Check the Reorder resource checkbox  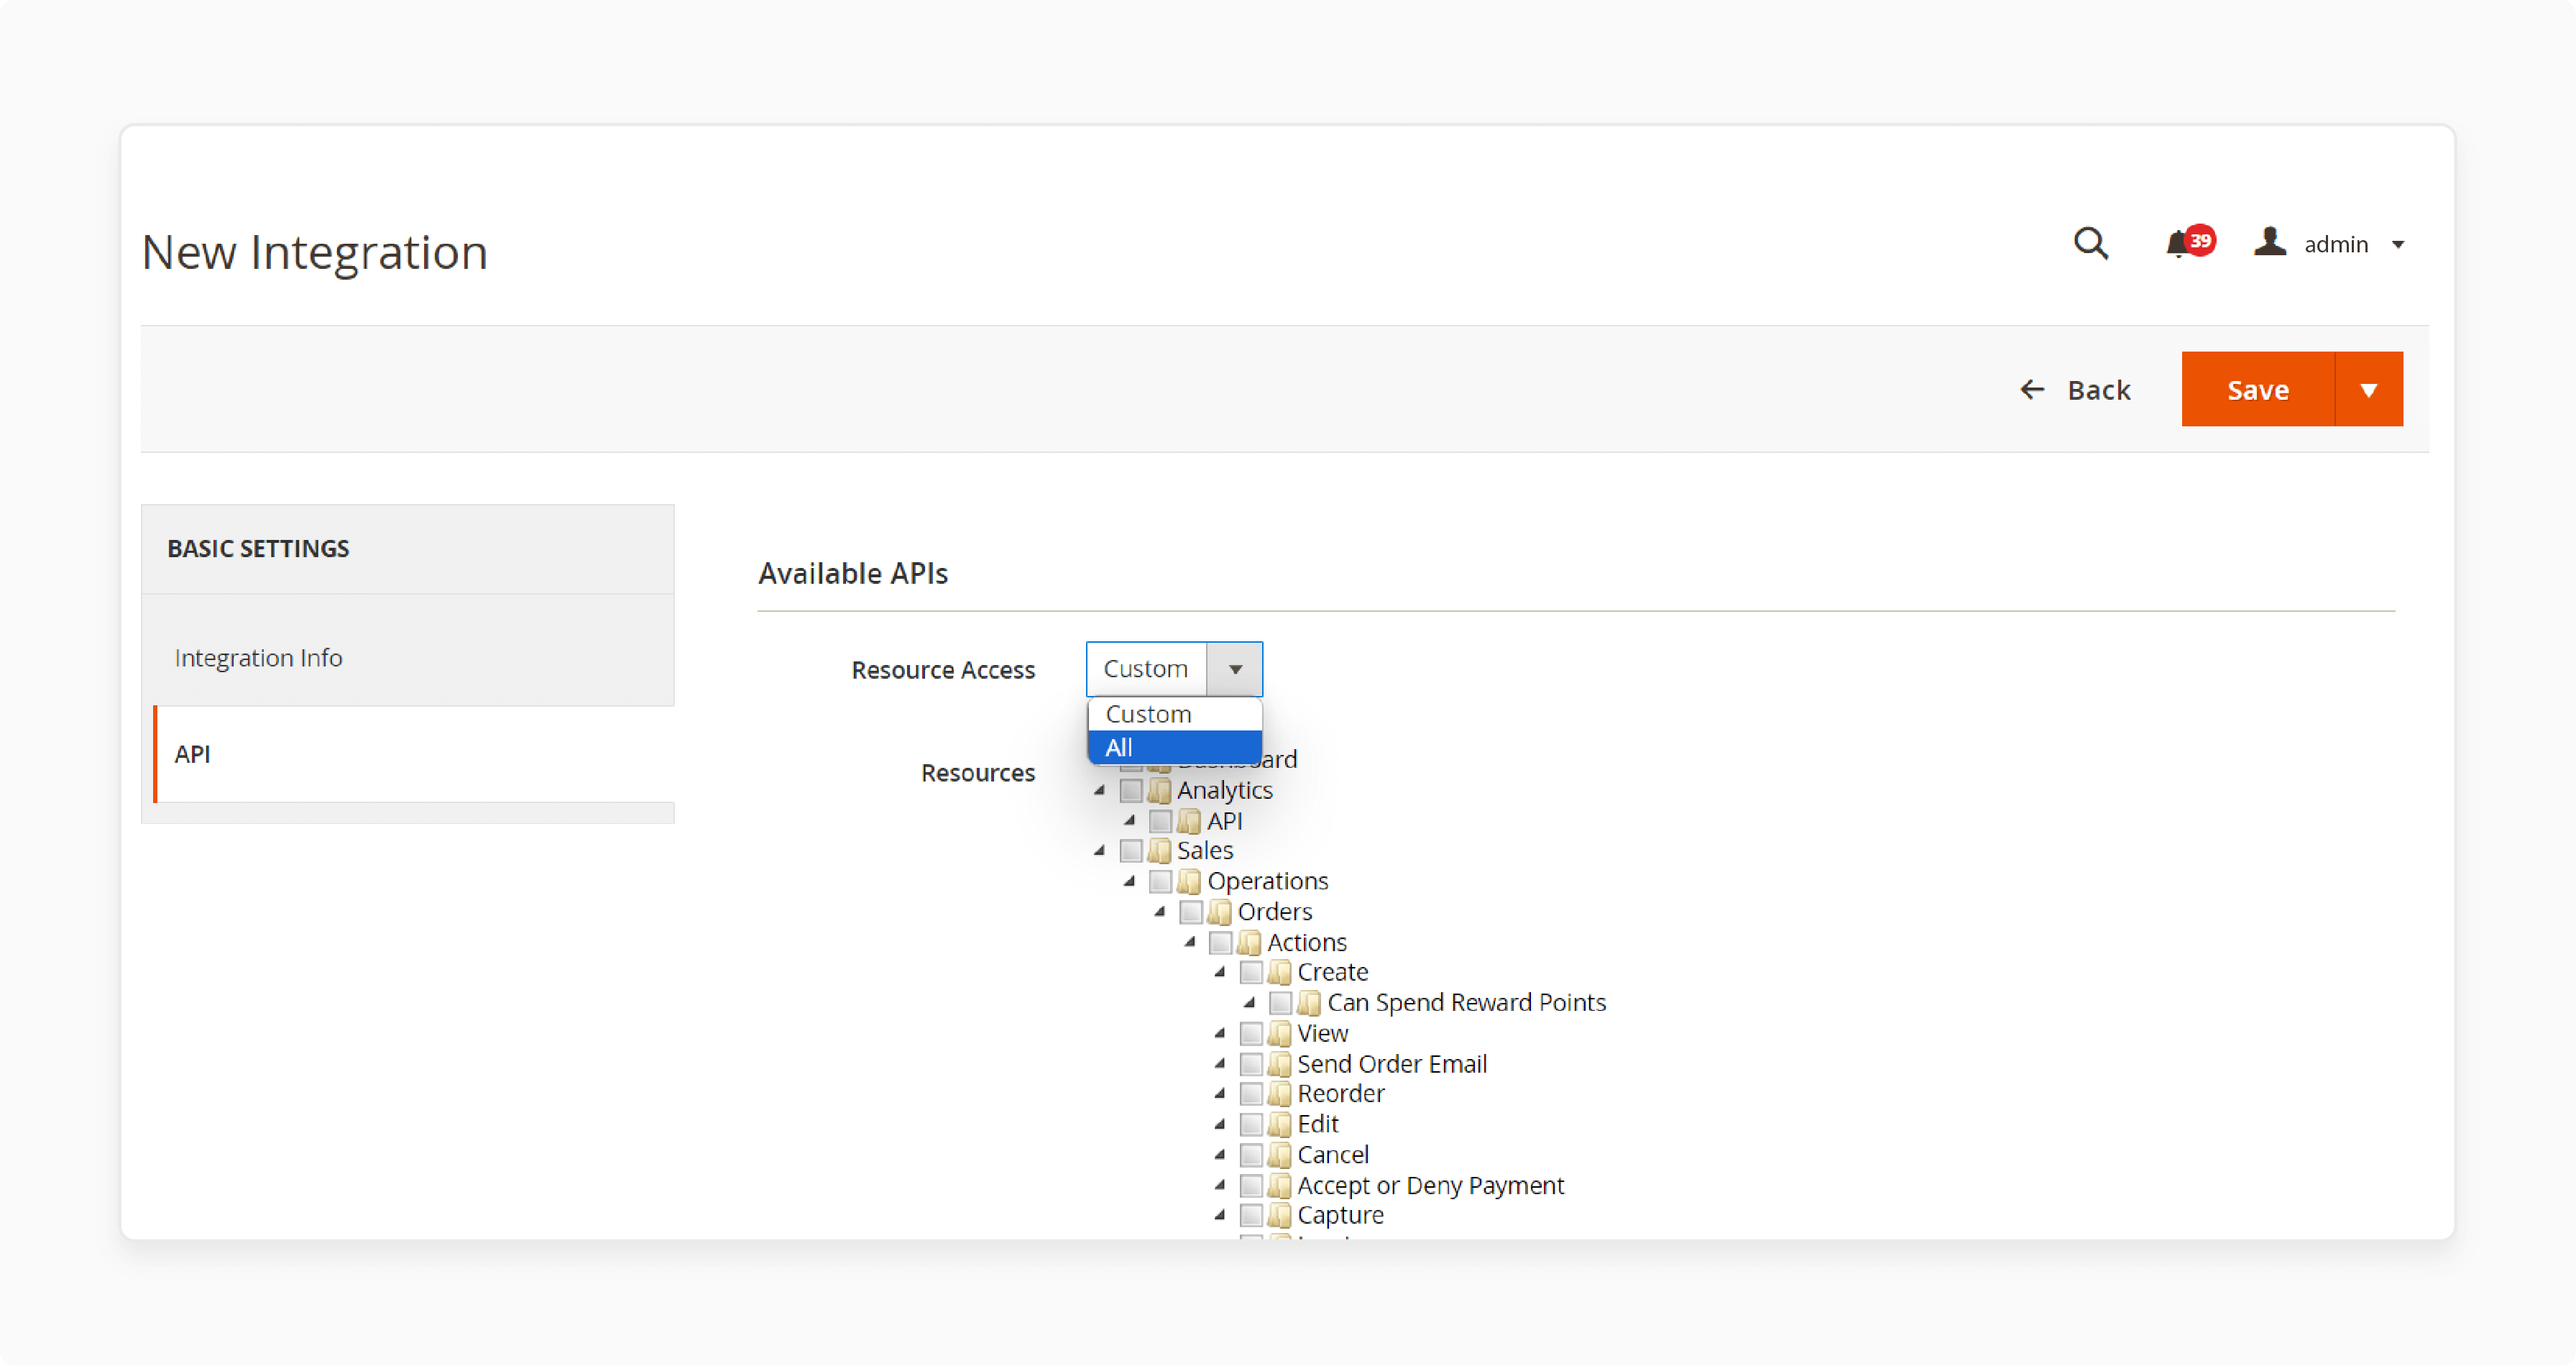(1251, 1094)
